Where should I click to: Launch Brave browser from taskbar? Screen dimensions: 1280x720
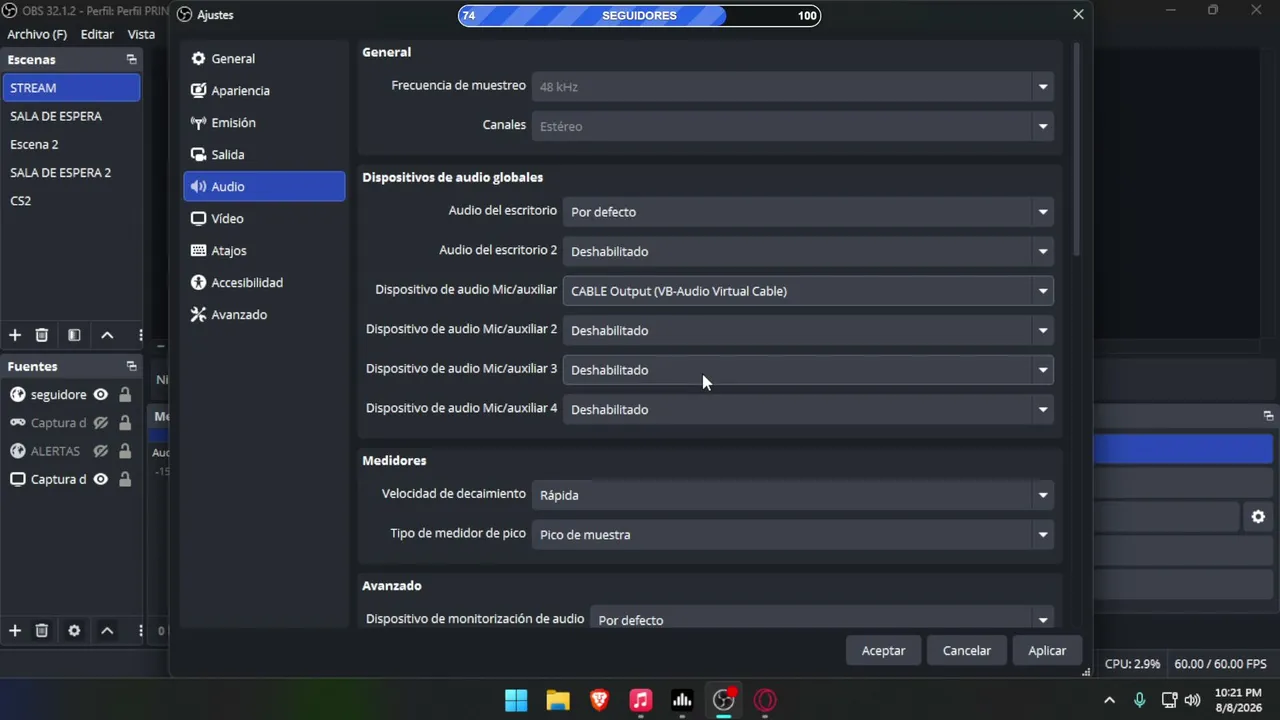pyautogui.click(x=599, y=700)
